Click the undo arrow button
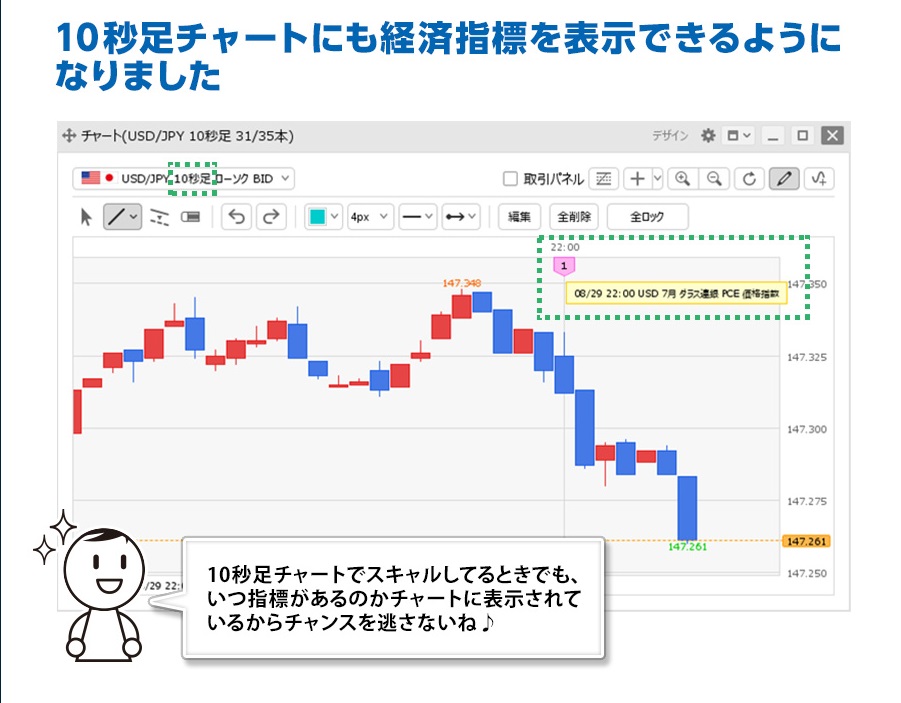Image resolution: width=901 pixels, height=703 pixels. tap(236, 217)
